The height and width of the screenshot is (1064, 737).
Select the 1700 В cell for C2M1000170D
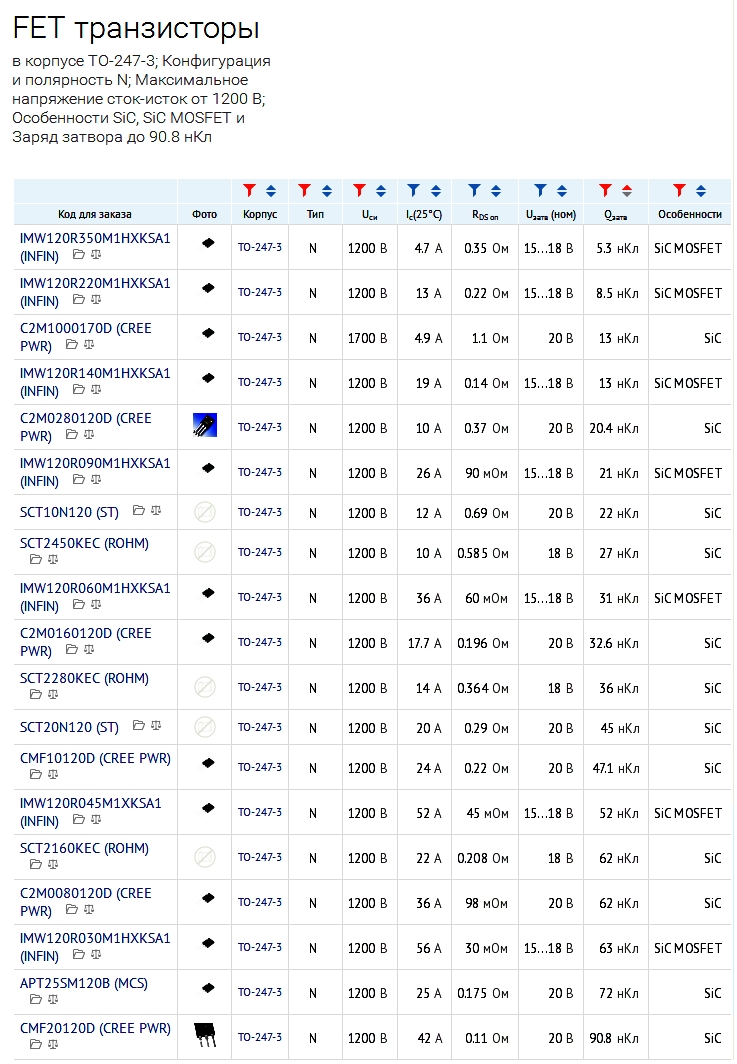tap(367, 338)
